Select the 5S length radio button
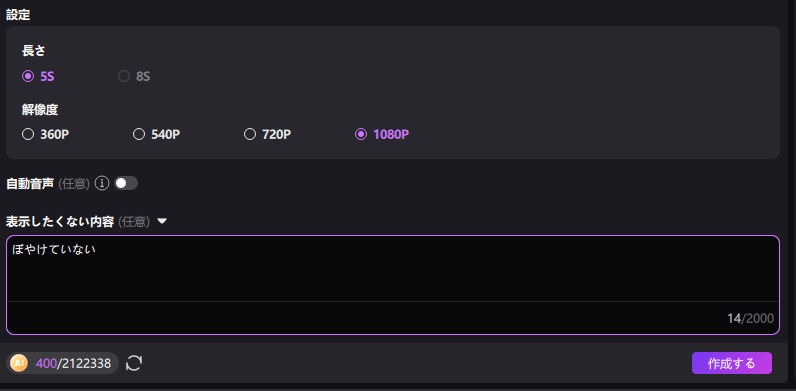This screenshot has height=391, width=796. (x=27, y=77)
